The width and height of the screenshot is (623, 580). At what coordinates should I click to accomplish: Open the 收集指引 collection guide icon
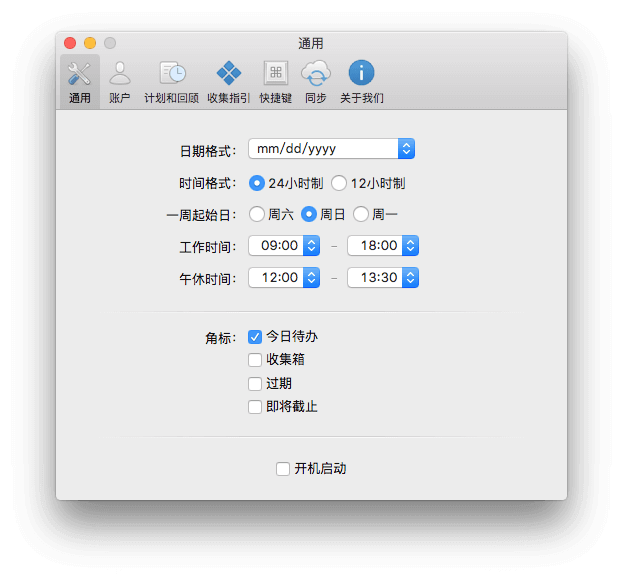click(229, 74)
